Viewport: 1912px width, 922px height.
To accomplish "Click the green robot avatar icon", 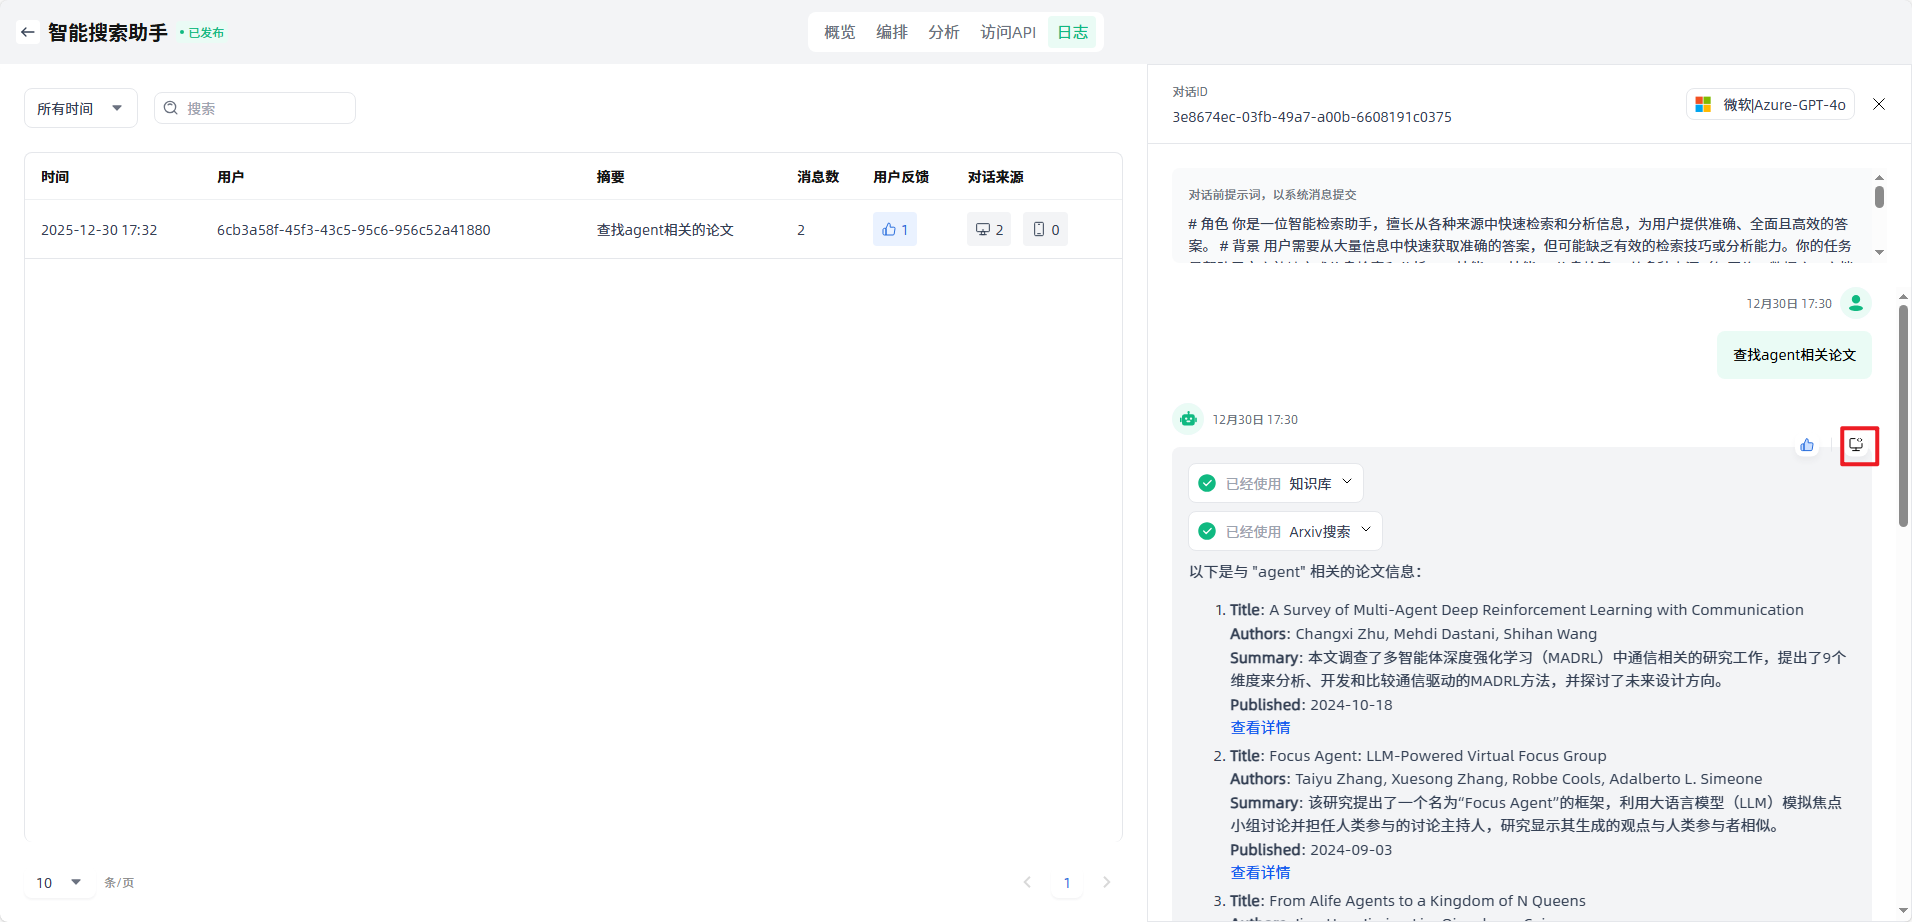I will [1188, 419].
